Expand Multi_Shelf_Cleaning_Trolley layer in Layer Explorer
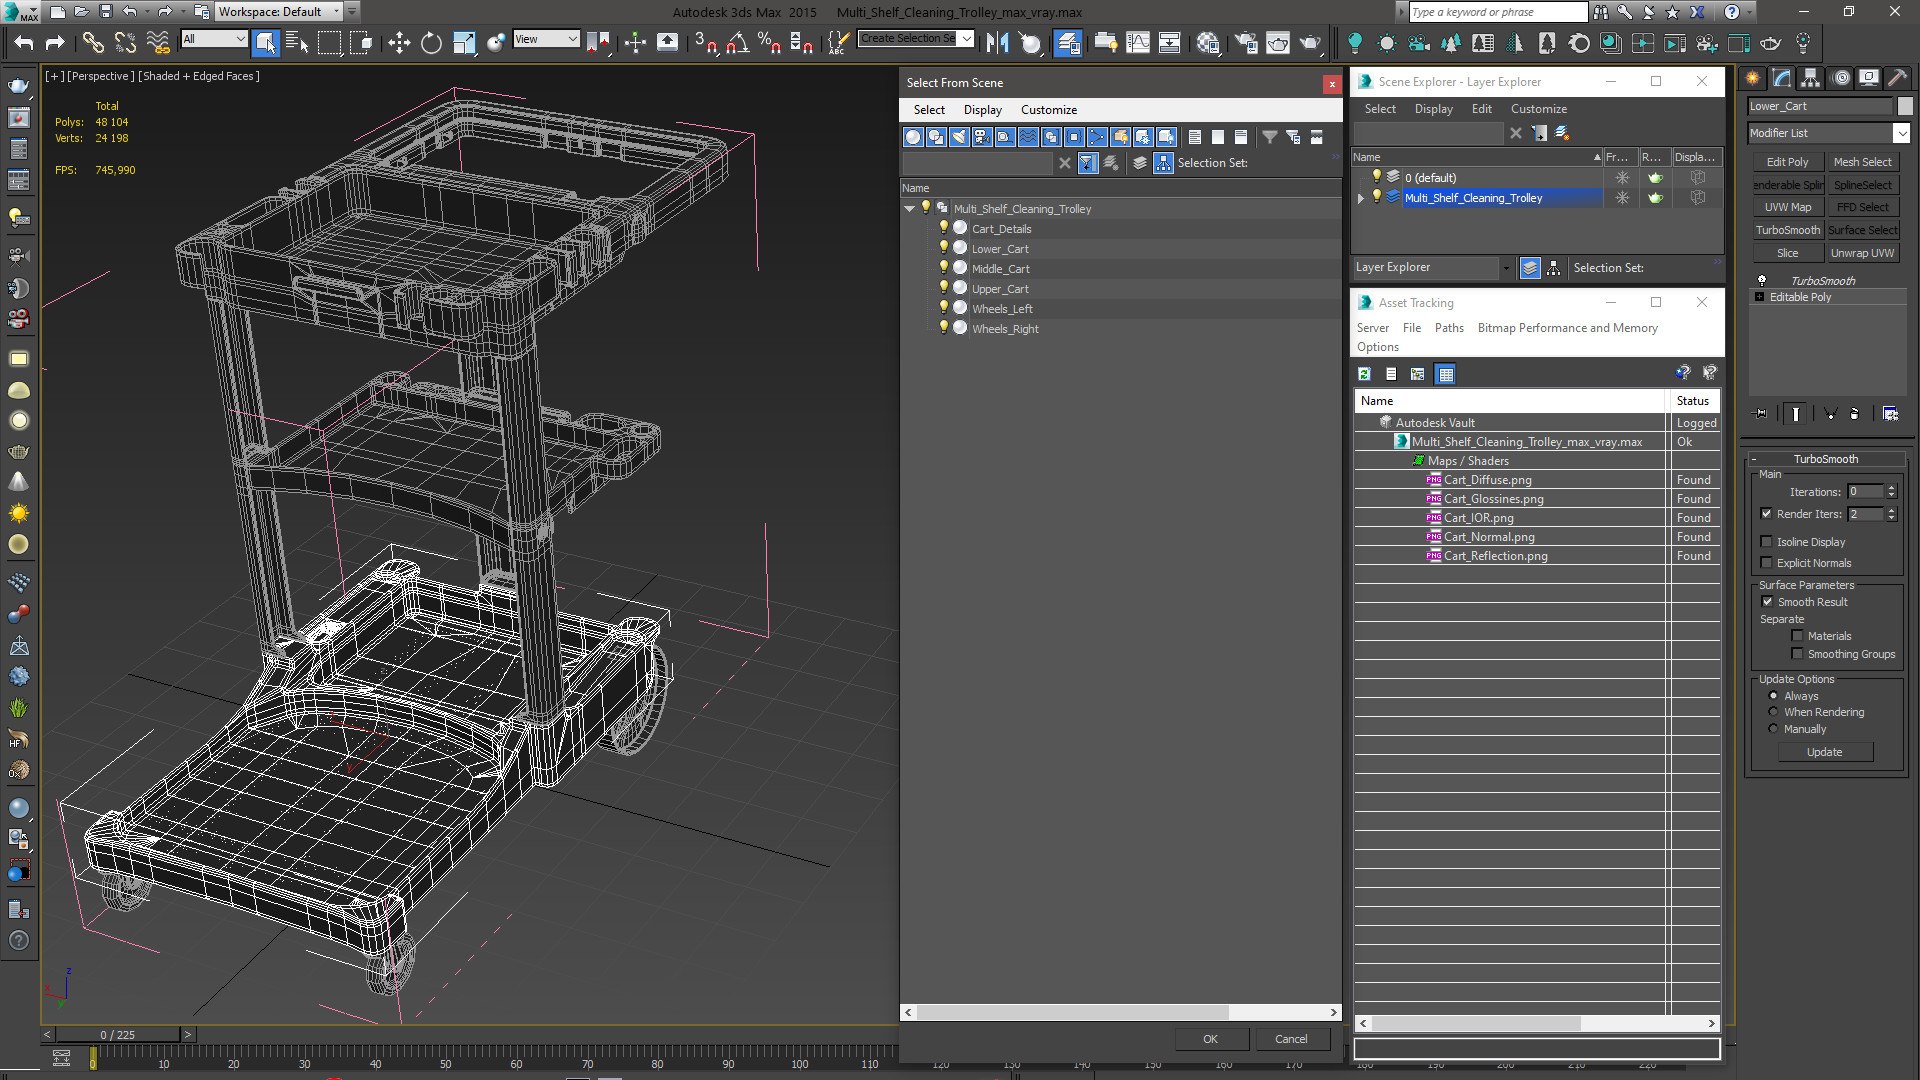This screenshot has width=1920, height=1080. pos(1361,198)
